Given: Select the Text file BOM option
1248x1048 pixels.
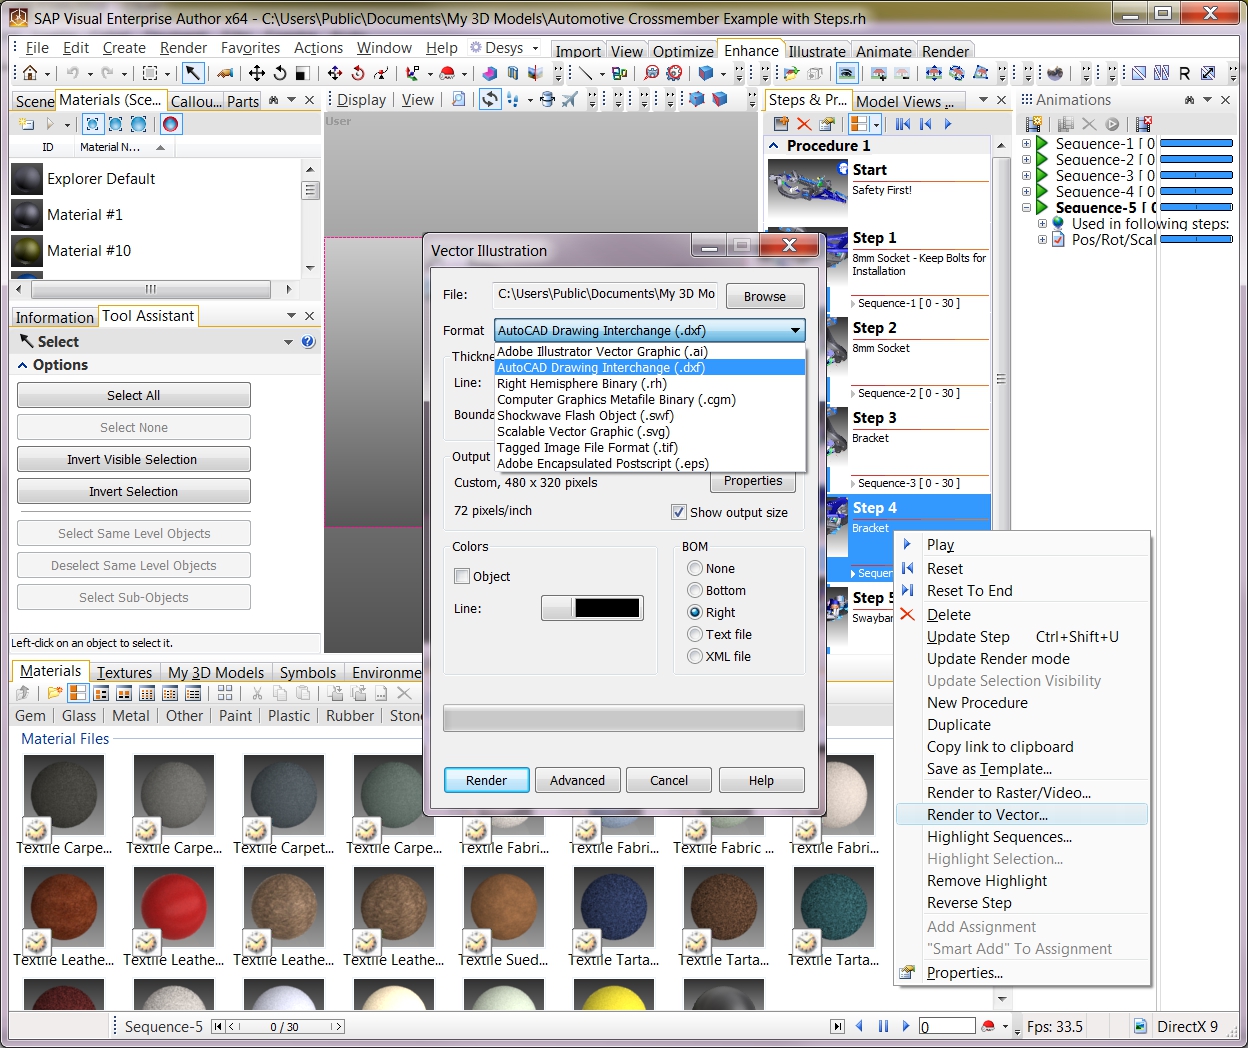Looking at the screenshot, I should point(695,634).
